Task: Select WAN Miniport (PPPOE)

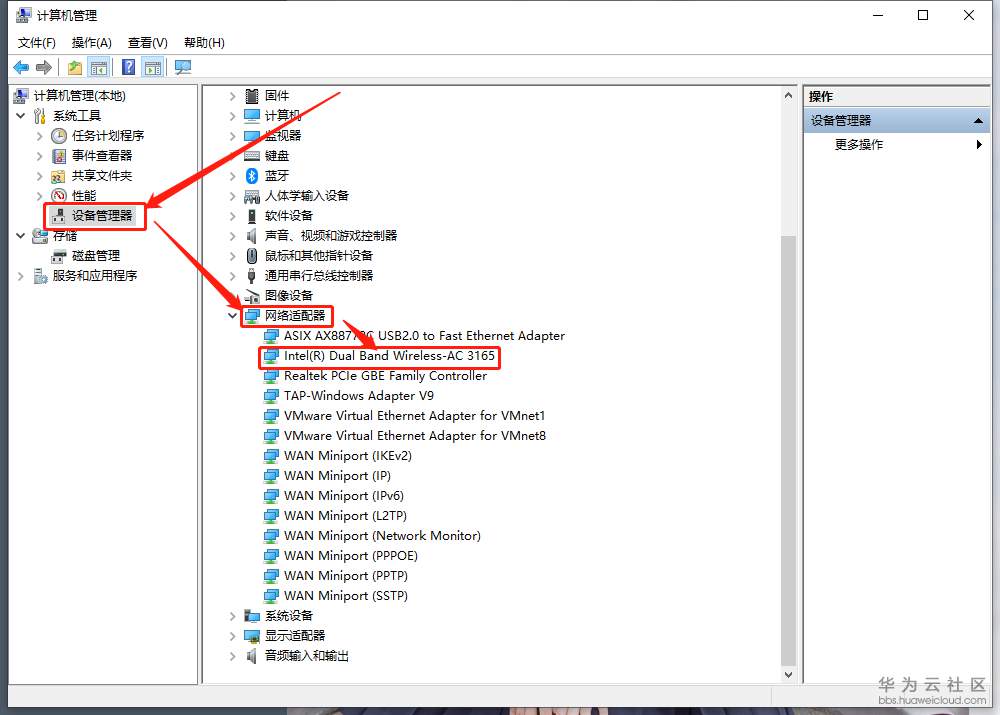Action: click(351, 556)
